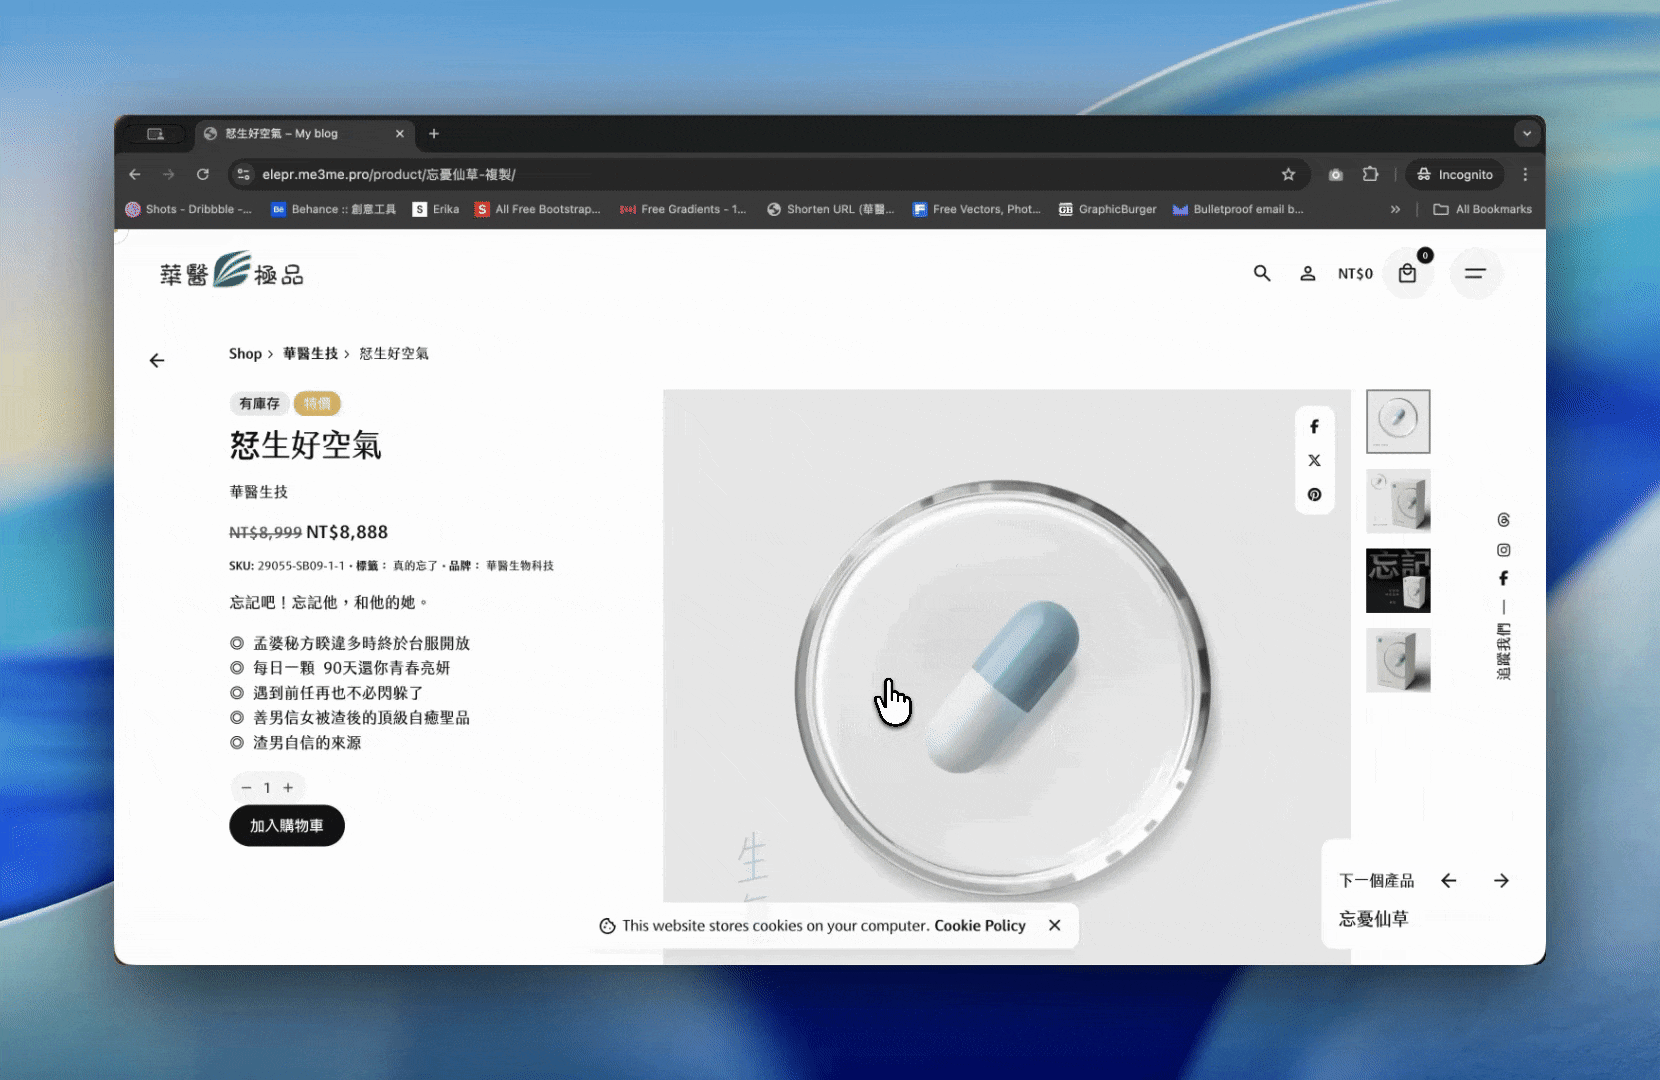Screen dimensions: 1660x1080
Task: Select the black 忘記 product thumbnail
Action: coord(1398,581)
